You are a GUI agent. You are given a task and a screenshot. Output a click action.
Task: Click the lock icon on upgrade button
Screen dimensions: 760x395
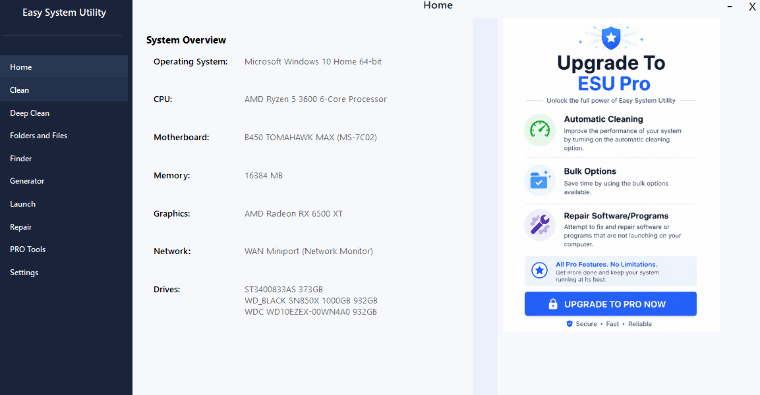pyautogui.click(x=553, y=304)
